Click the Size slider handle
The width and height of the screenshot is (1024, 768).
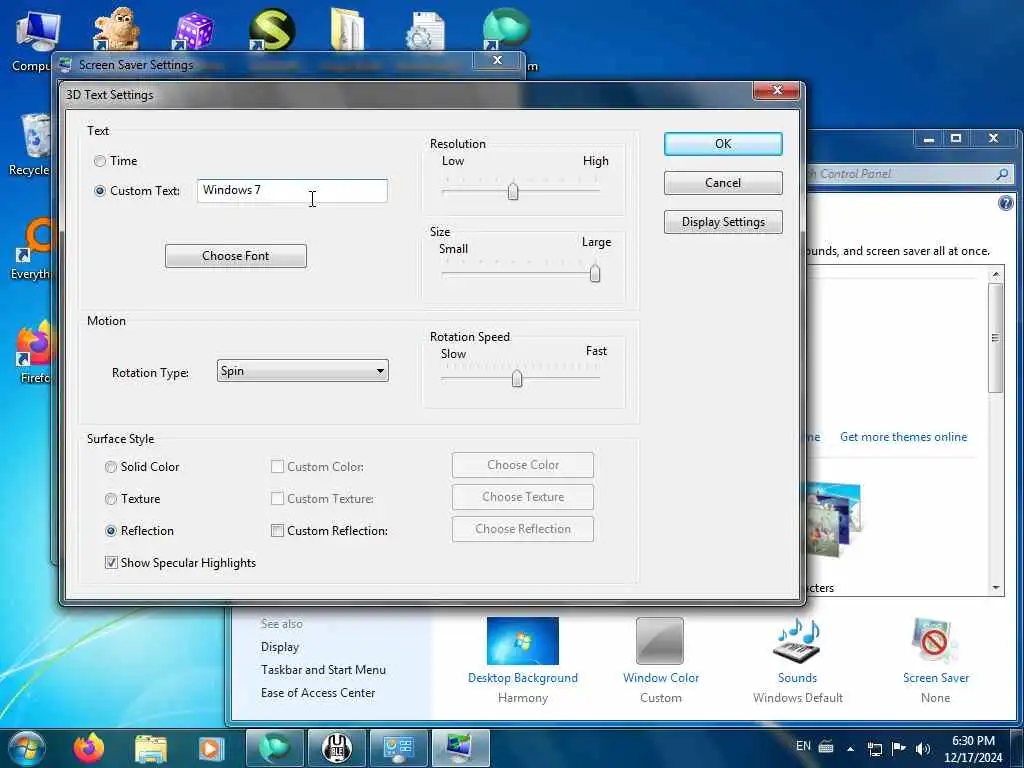click(x=595, y=273)
